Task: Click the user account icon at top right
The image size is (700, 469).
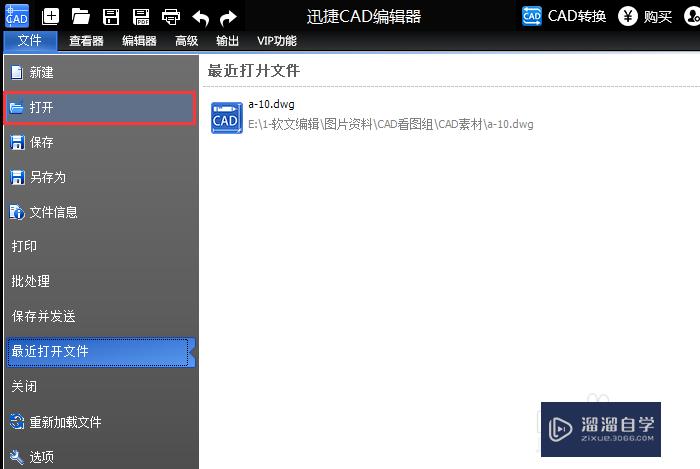Action: [x=692, y=17]
